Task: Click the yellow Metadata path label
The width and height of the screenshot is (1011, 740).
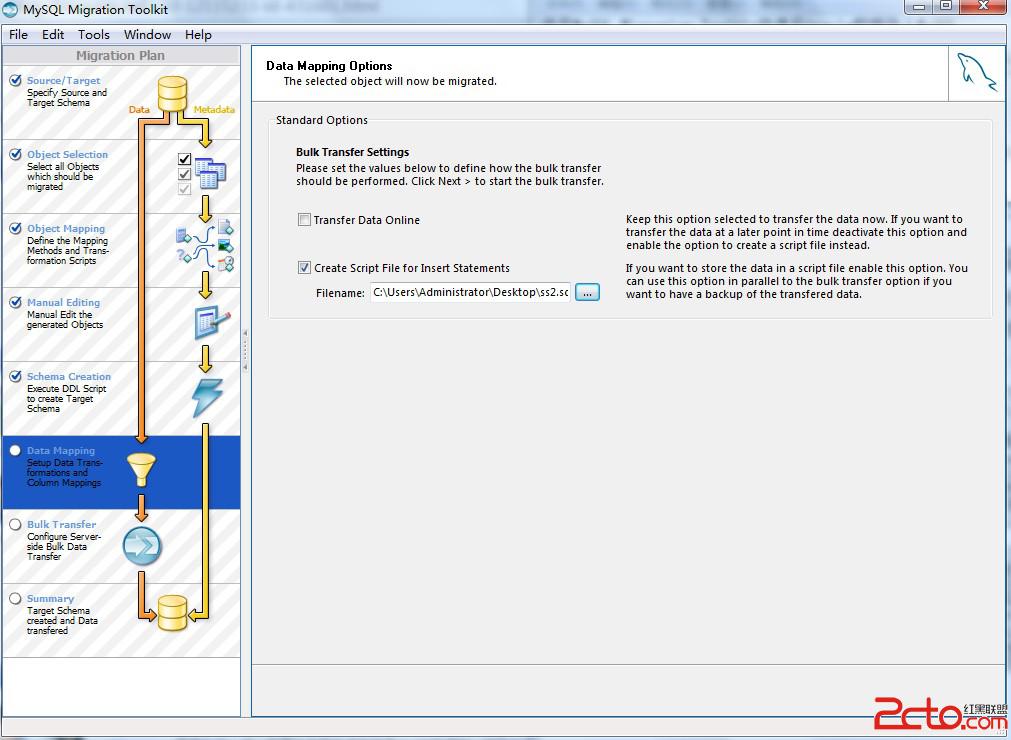Action: click(214, 110)
